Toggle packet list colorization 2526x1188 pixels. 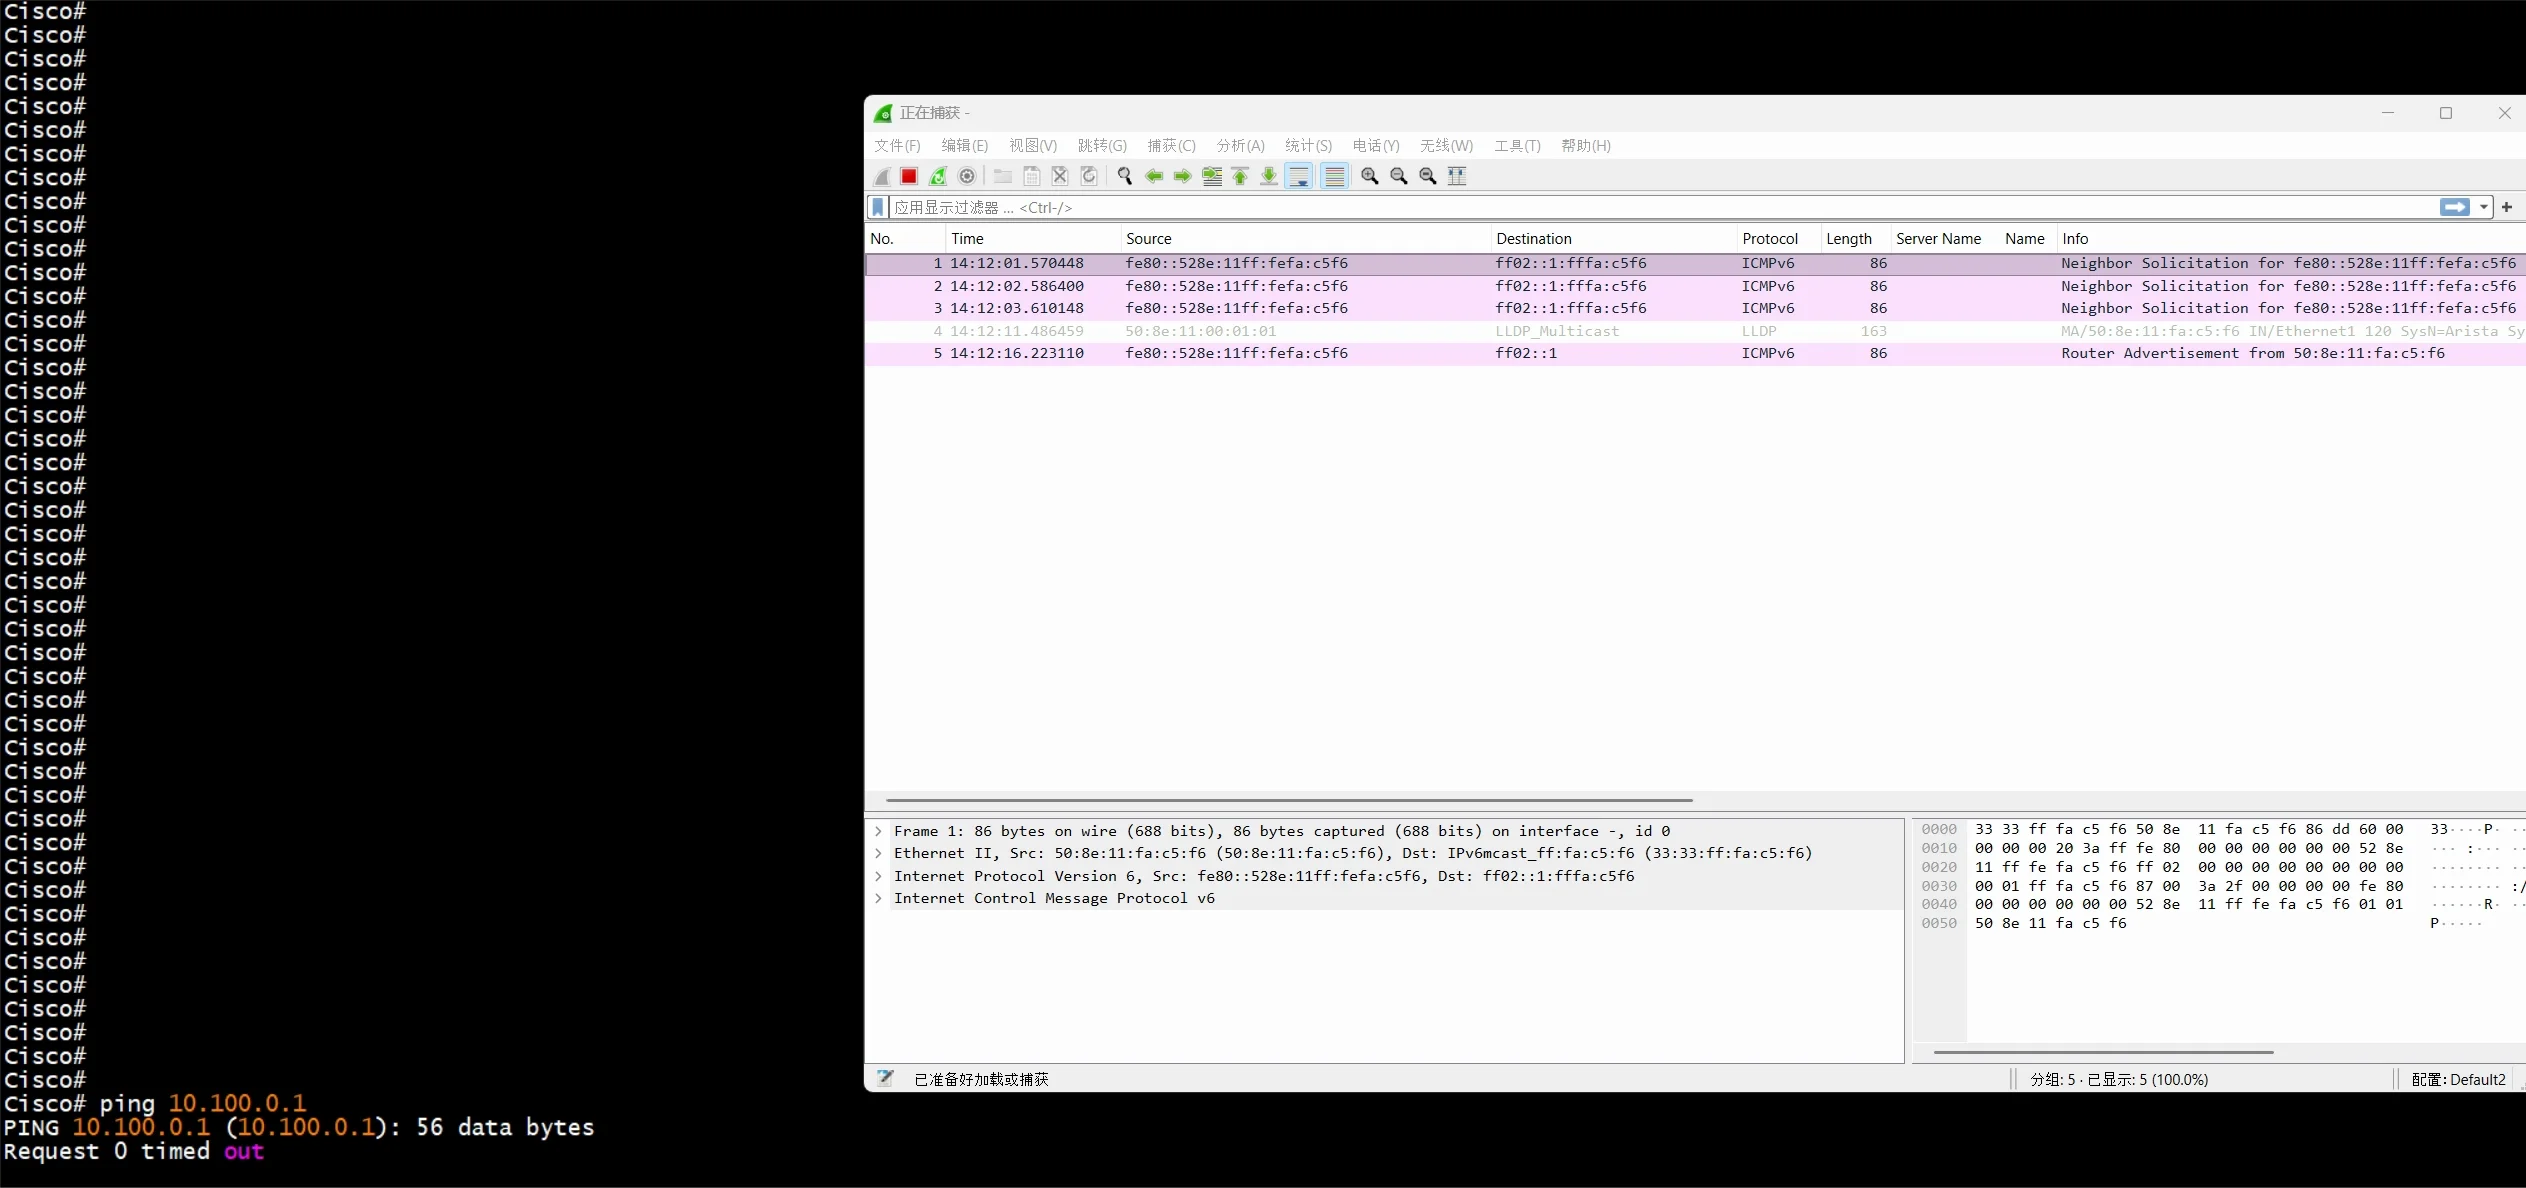(x=1335, y=177)
